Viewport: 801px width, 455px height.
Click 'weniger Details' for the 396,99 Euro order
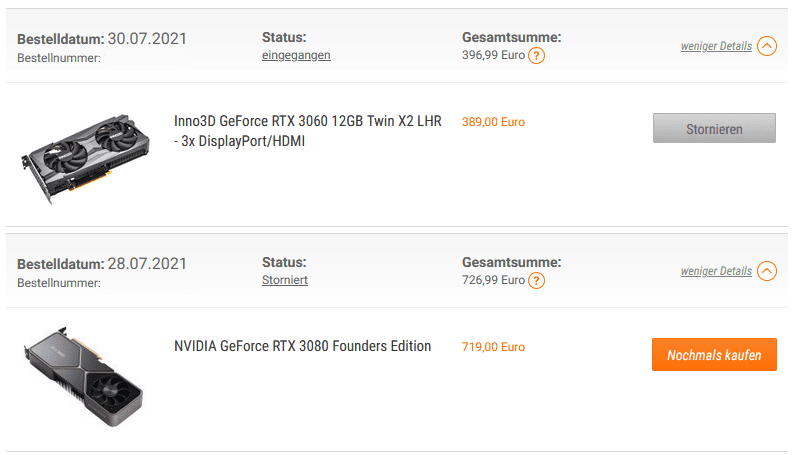click(x=716, y=46)
